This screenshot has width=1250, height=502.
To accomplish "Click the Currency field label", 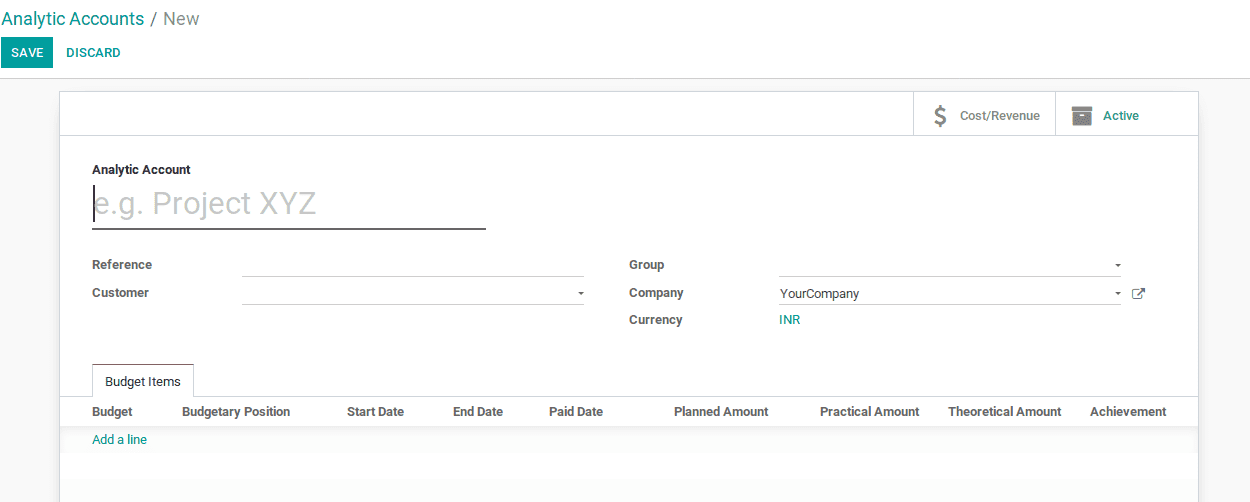I will tap(655, 320).
